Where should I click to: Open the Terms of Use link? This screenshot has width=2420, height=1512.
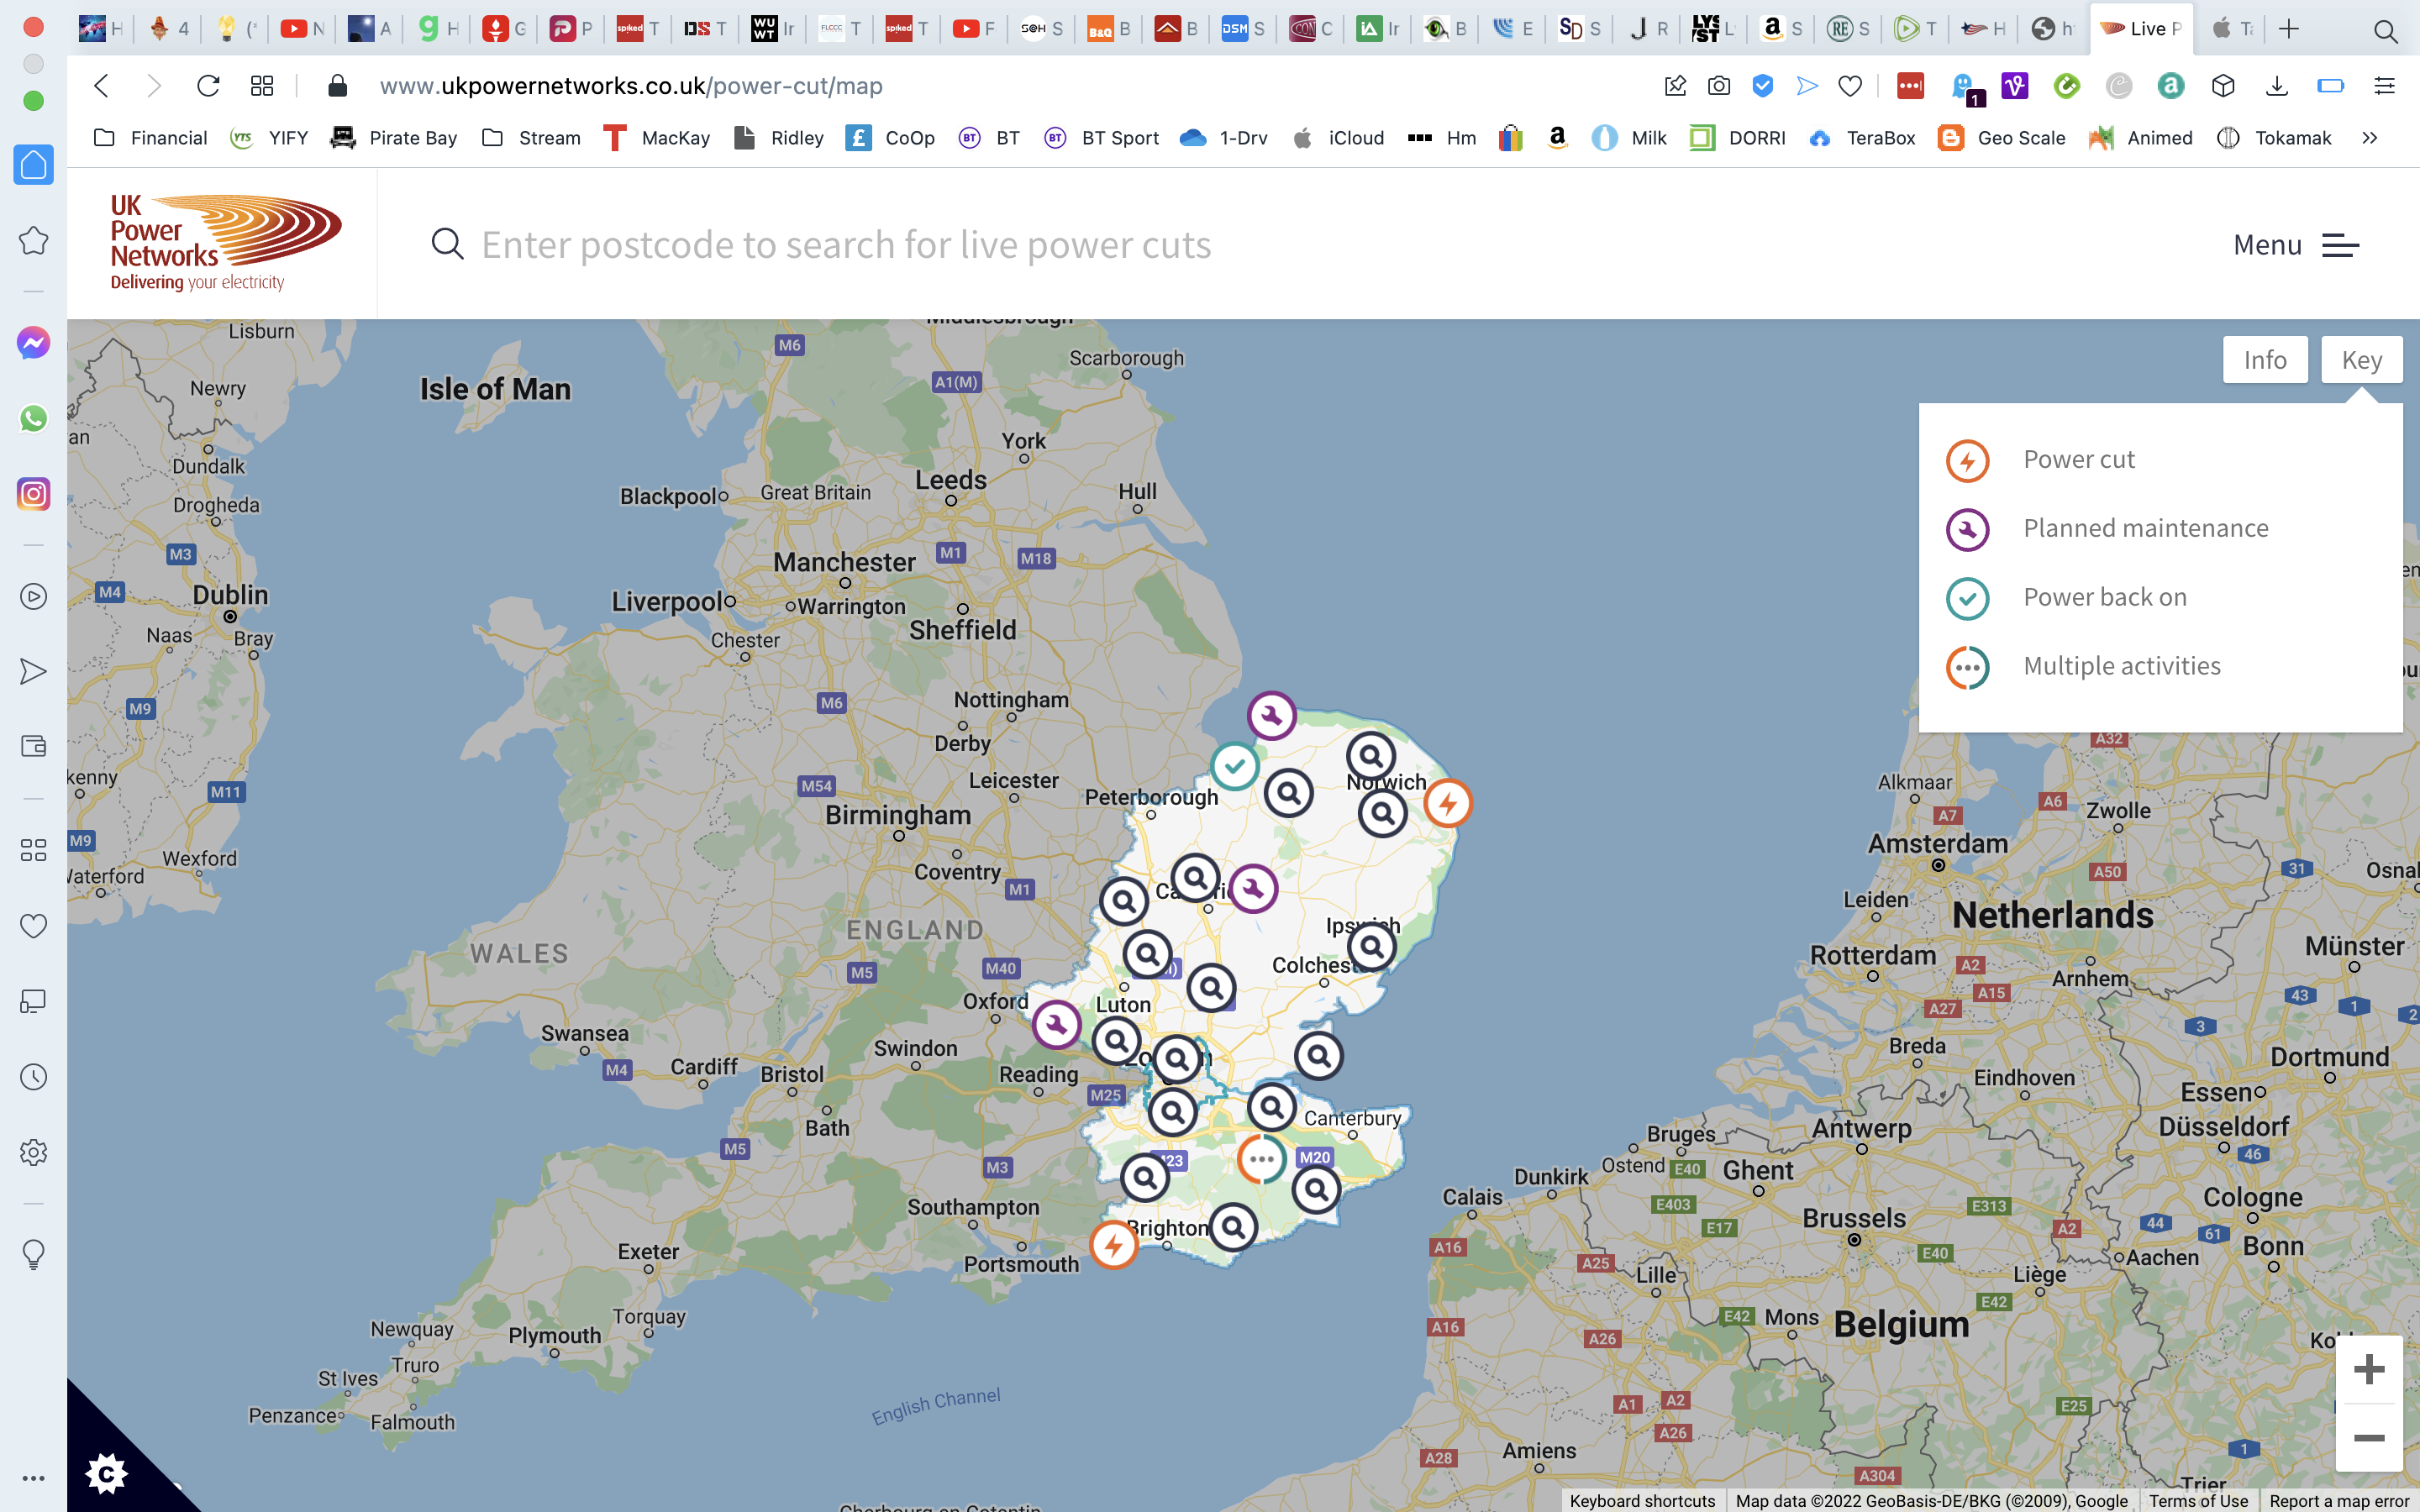coord(2197,1500)
